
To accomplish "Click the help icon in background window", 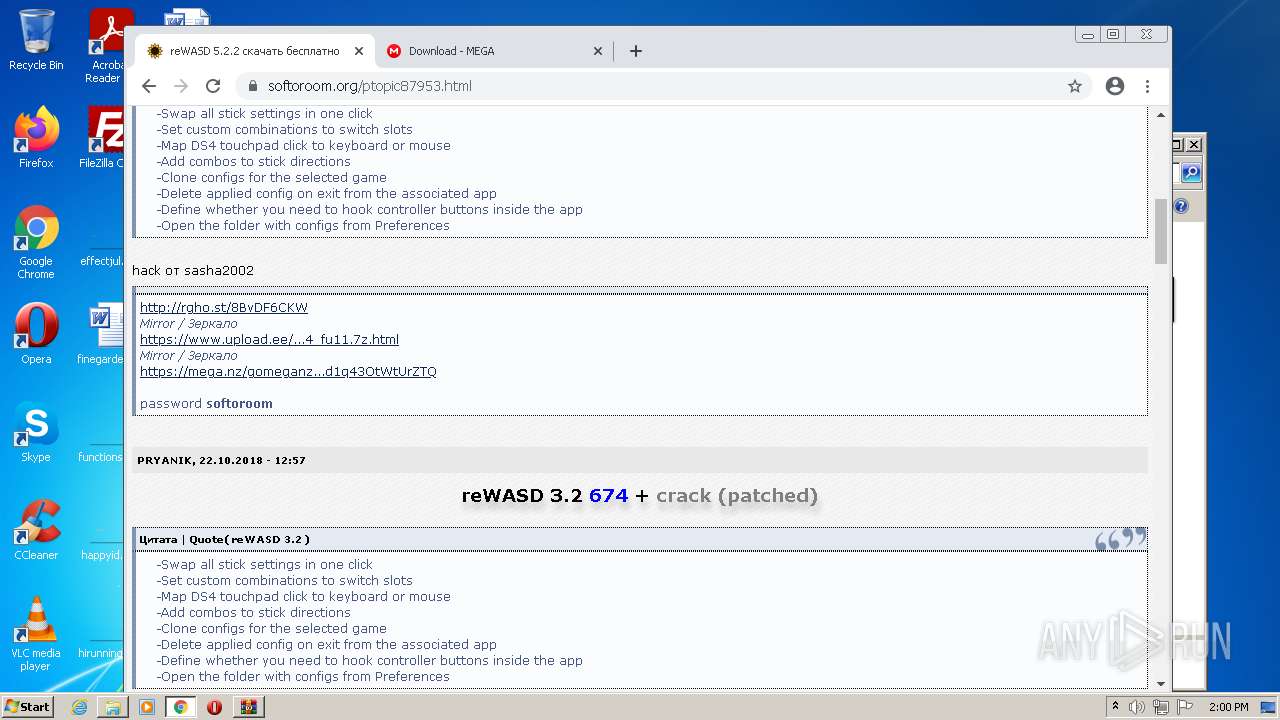I will click(1181, 206).
